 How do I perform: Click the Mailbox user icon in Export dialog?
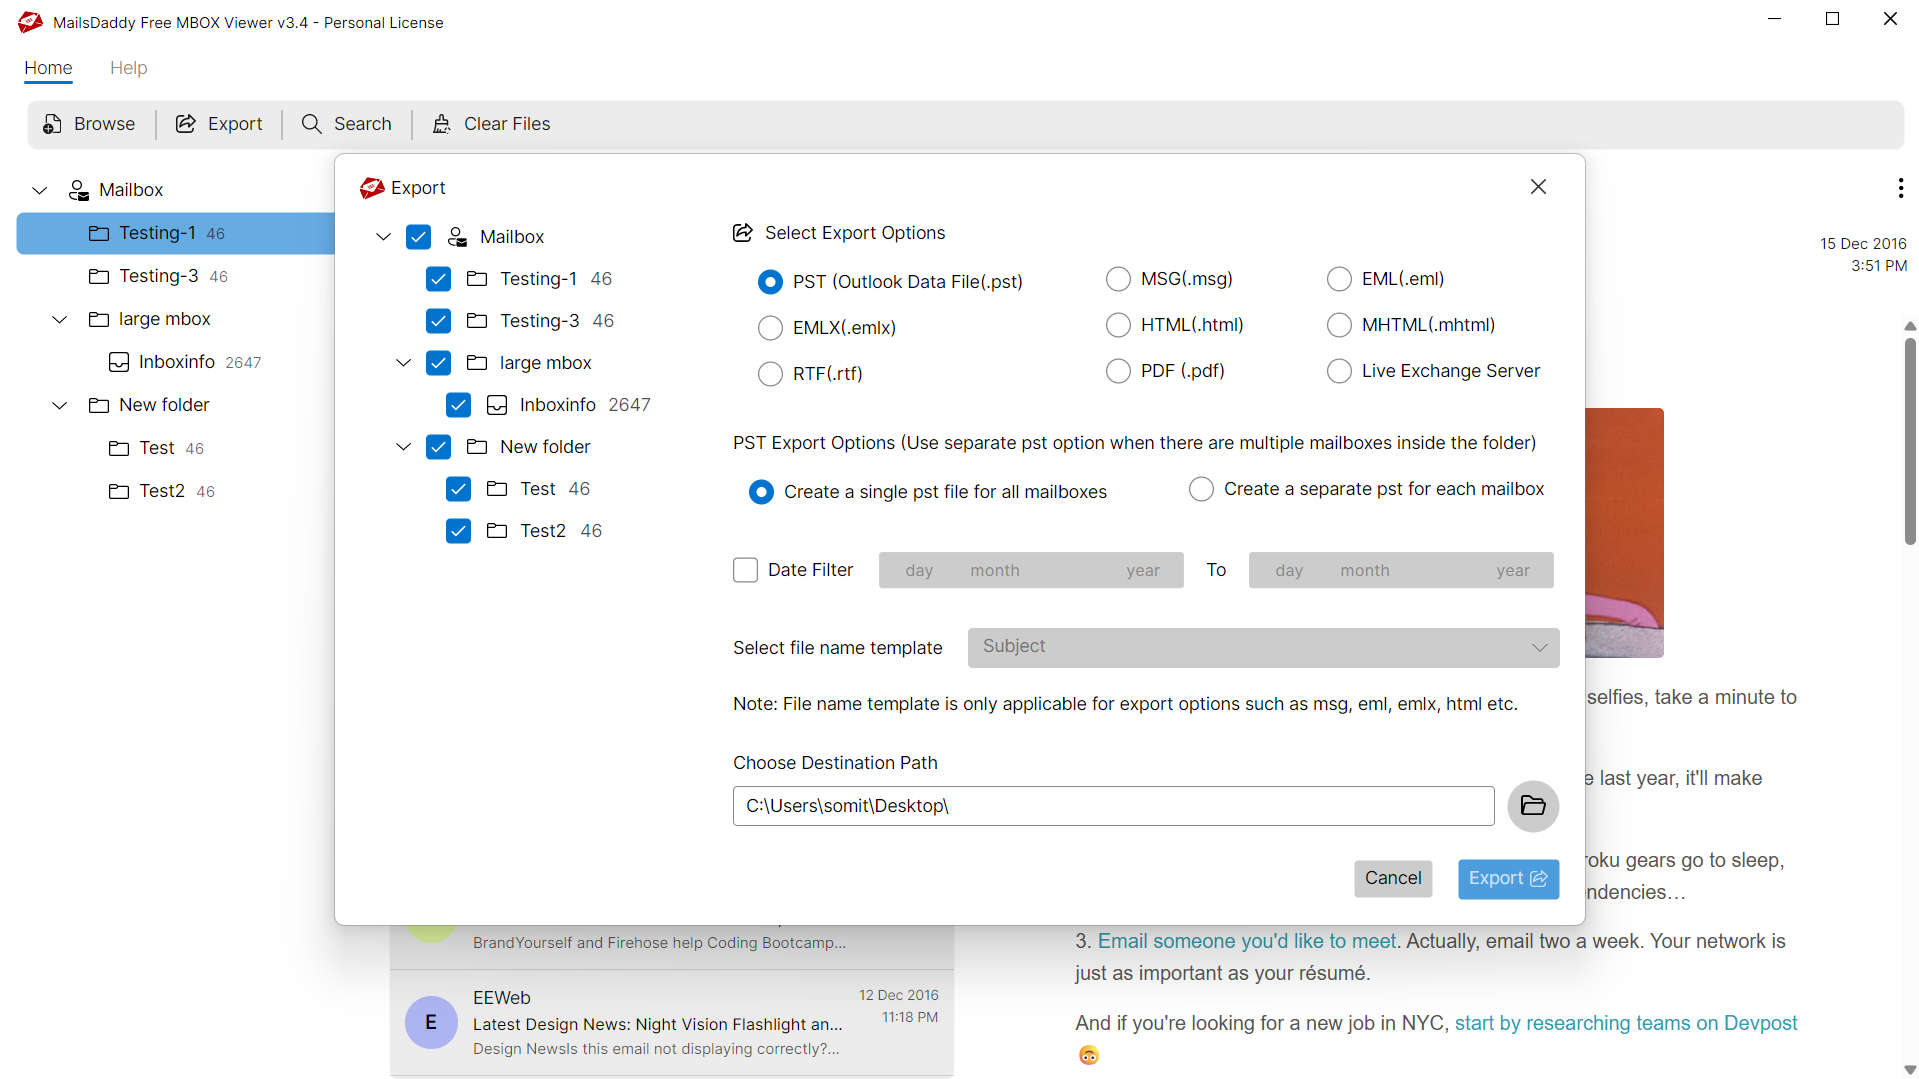458,237
